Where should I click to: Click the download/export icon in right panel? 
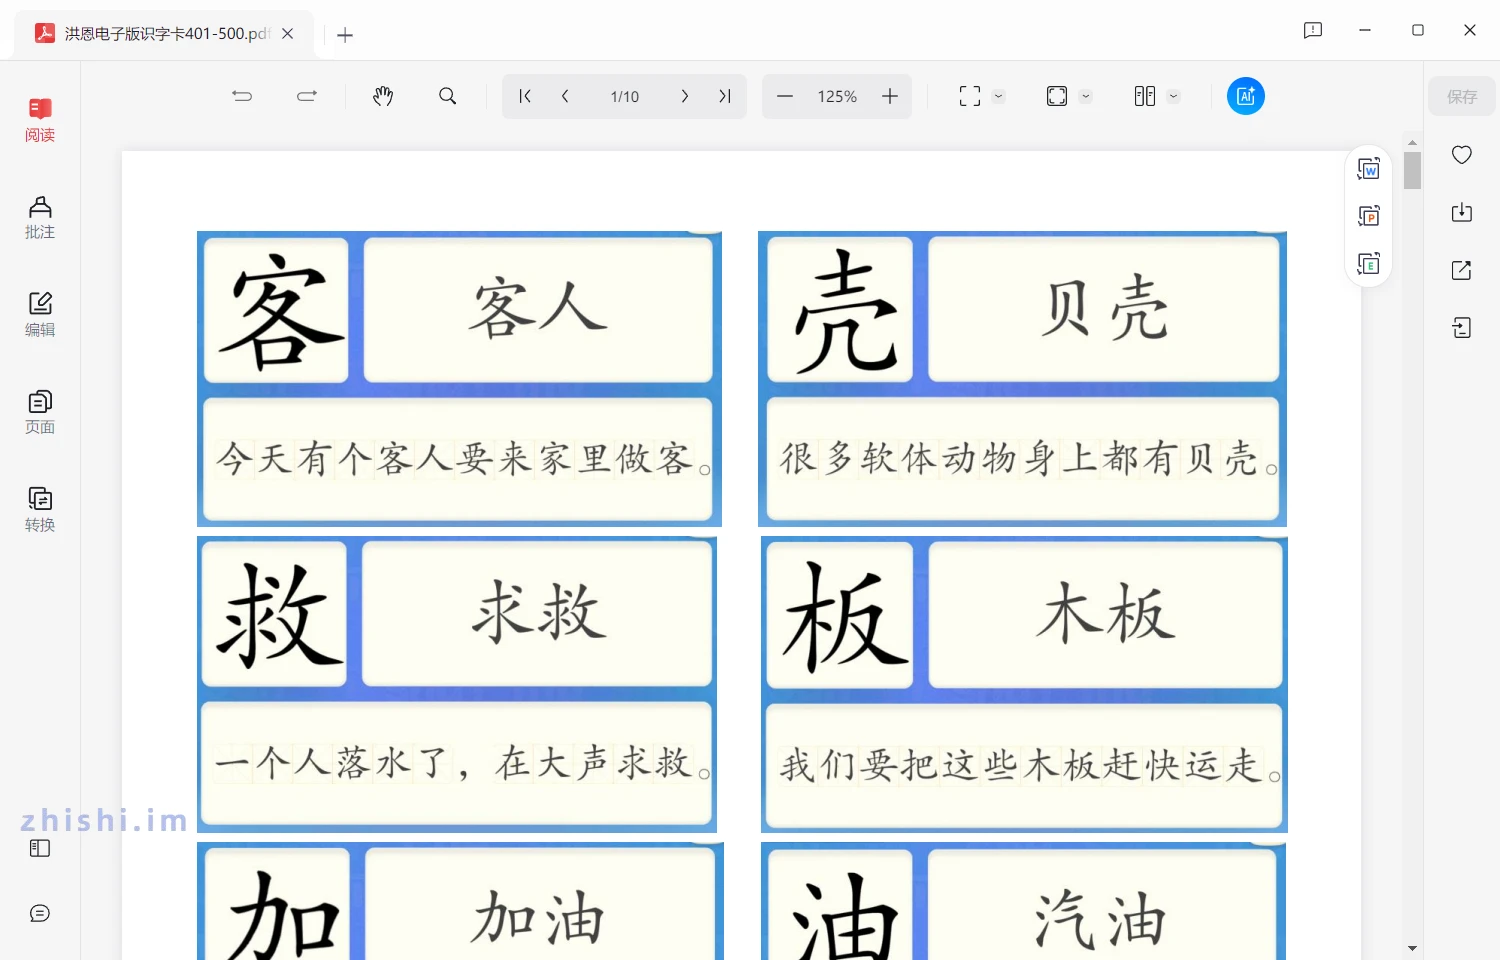[x=1462, y=212]
